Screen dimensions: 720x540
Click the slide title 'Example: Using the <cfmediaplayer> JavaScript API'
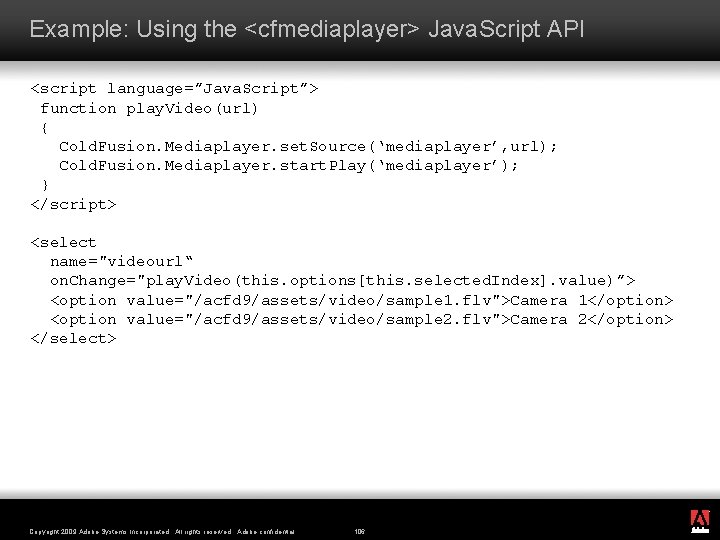click(307, 29)
